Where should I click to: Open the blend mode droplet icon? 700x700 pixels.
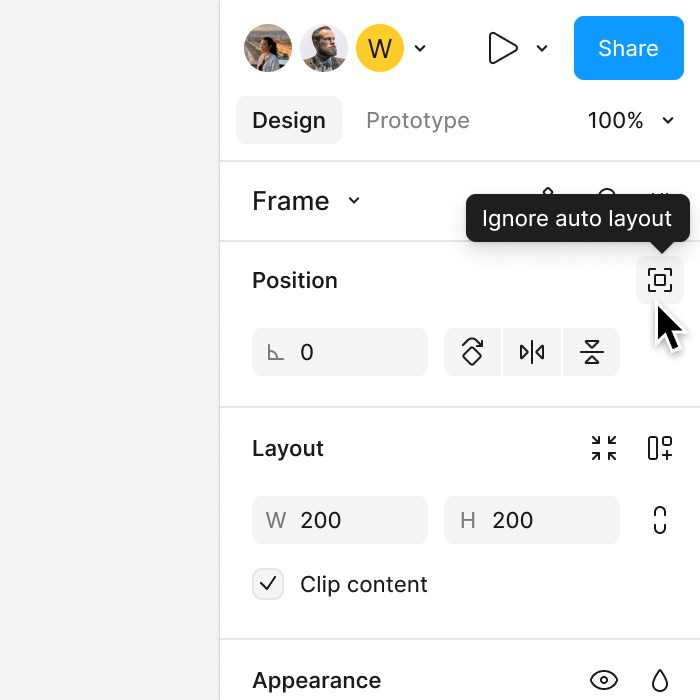click(660, 681)
